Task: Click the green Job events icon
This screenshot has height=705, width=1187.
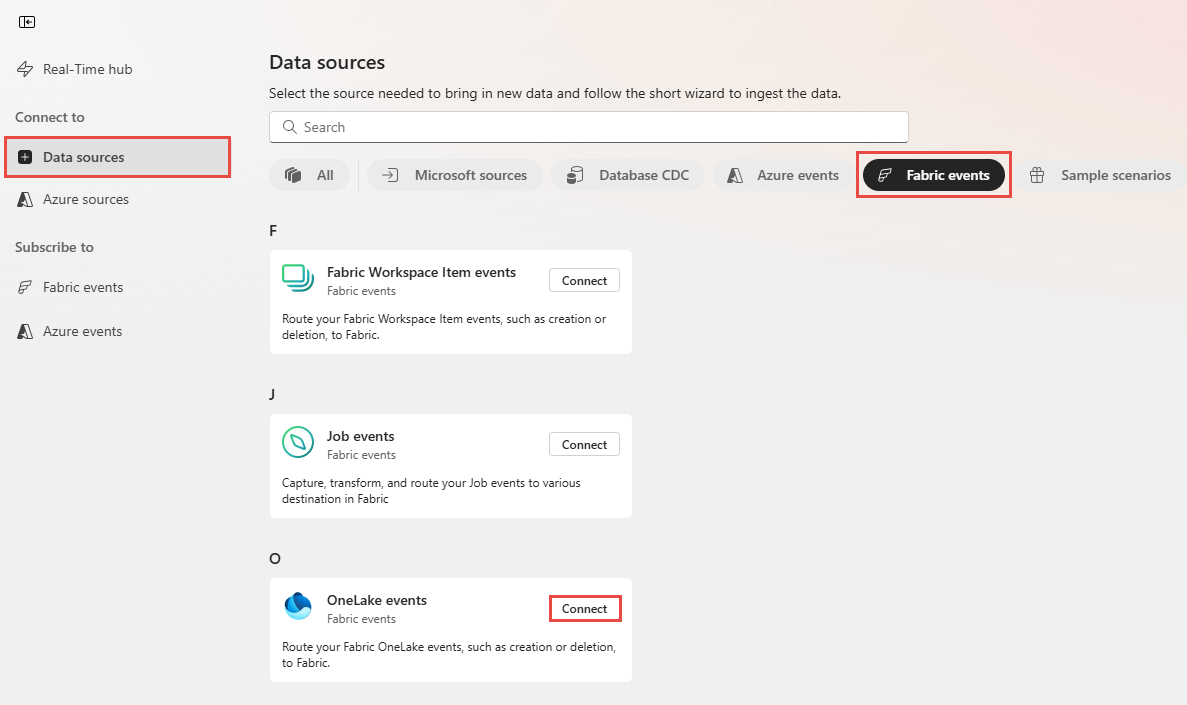Action: (297, 443)
